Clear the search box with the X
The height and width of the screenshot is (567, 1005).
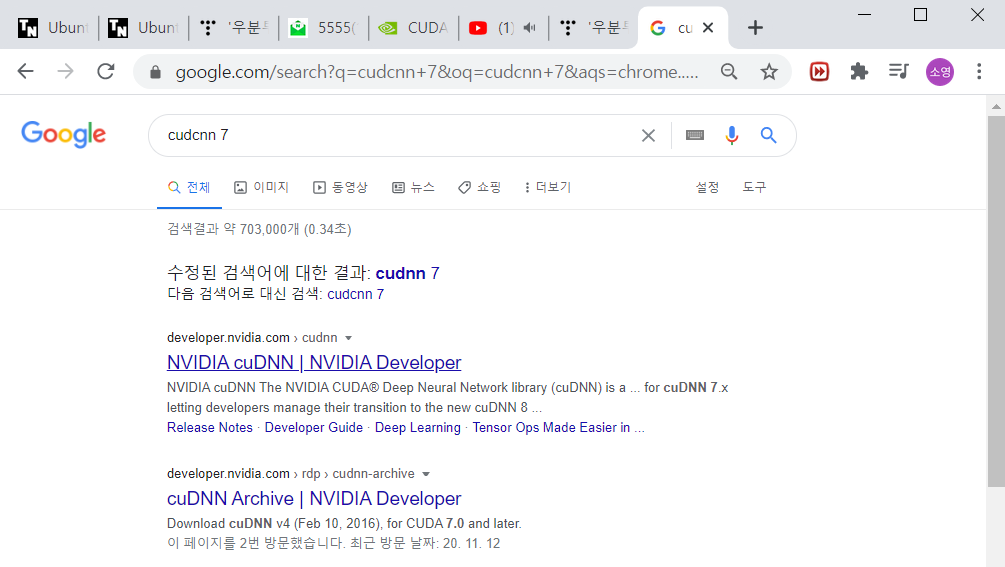click(648, 135)
